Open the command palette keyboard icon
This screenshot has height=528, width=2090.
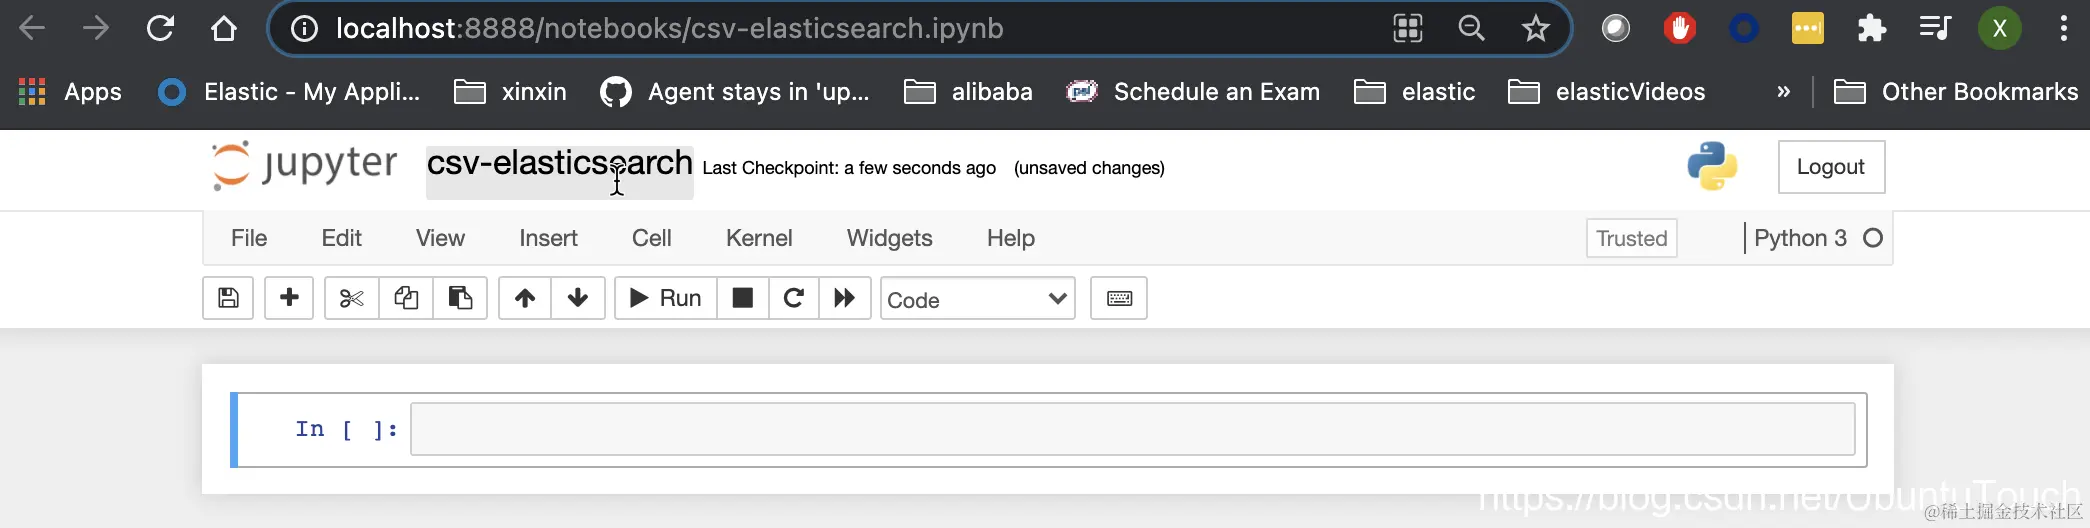[x=1119, y=298]
